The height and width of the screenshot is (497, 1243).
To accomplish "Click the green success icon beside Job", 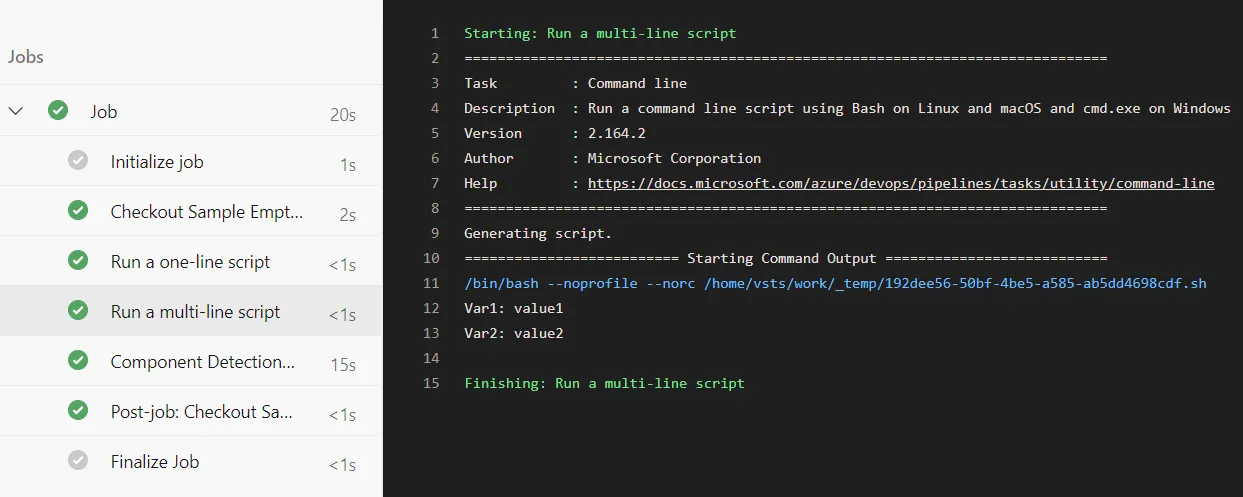I will (58, 111).
